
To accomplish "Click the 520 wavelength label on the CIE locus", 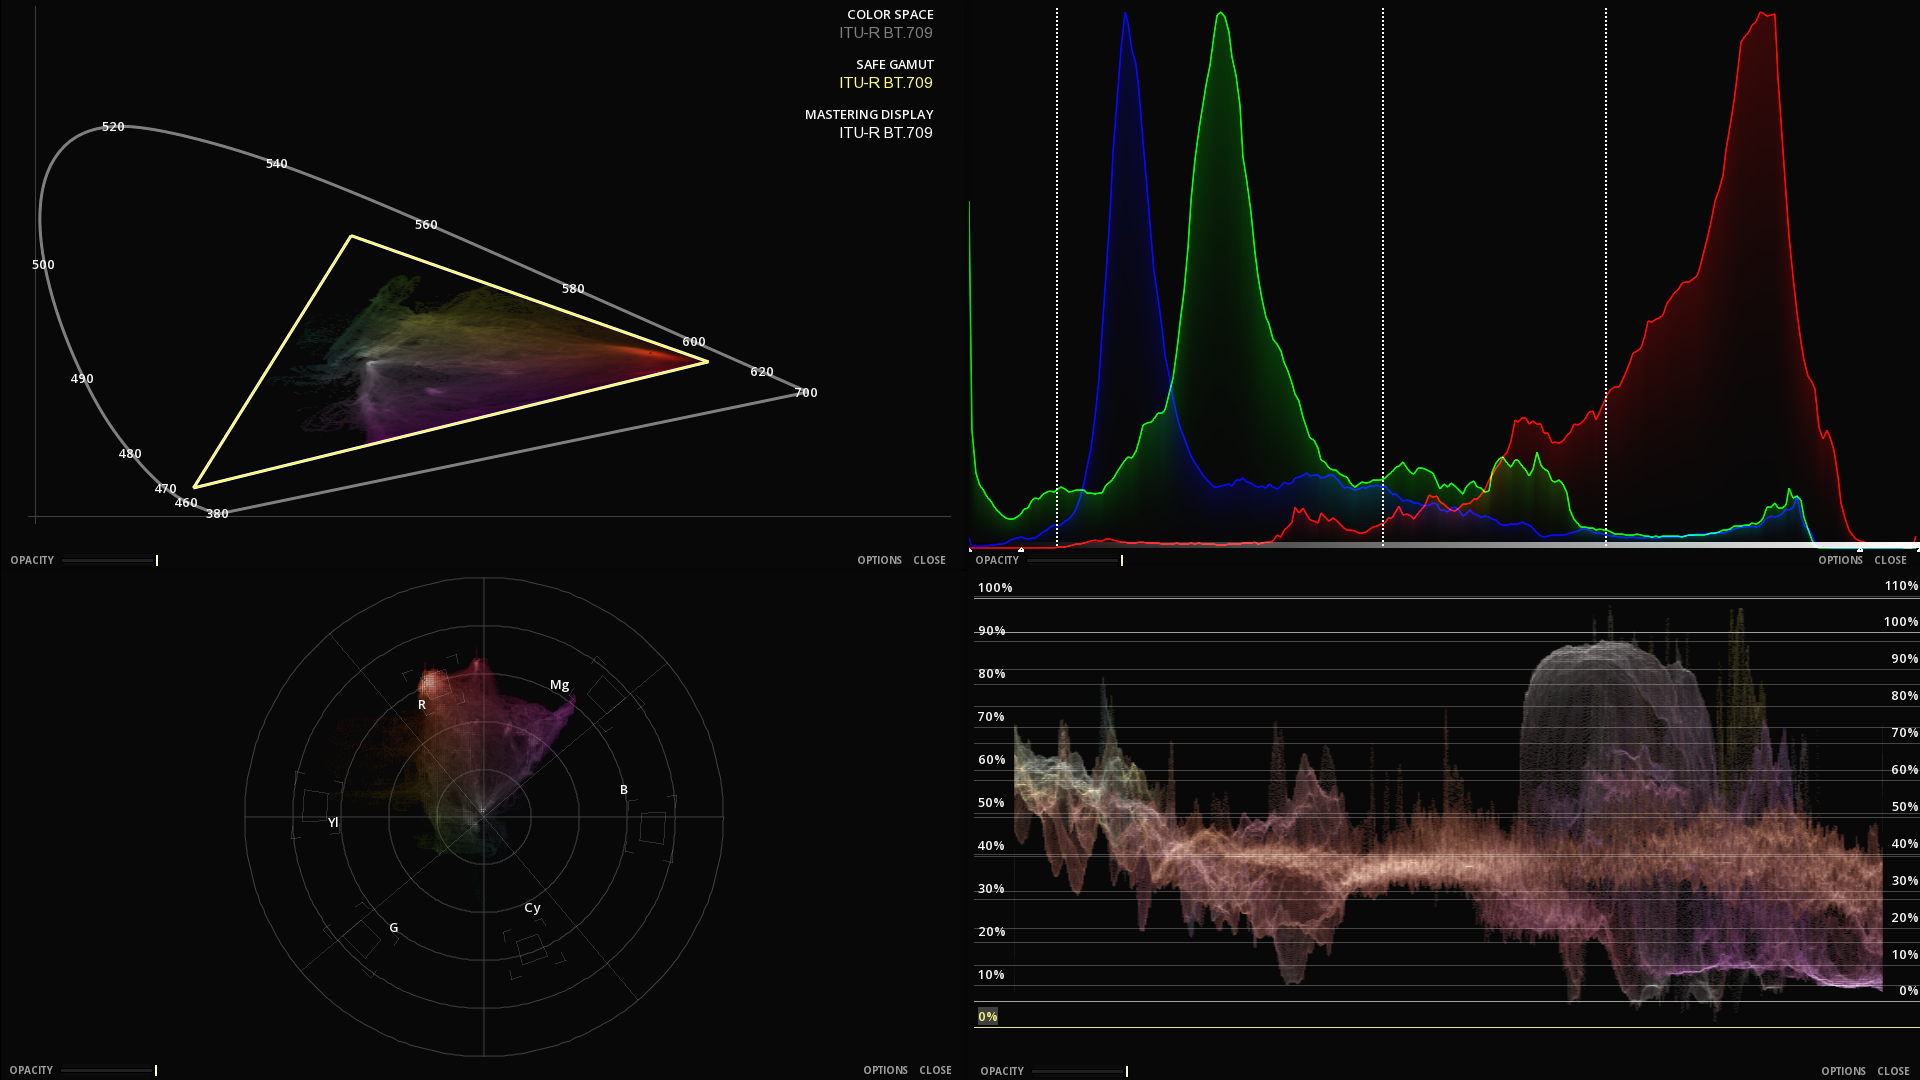I will pyautogui.click(x=113, y=127).
